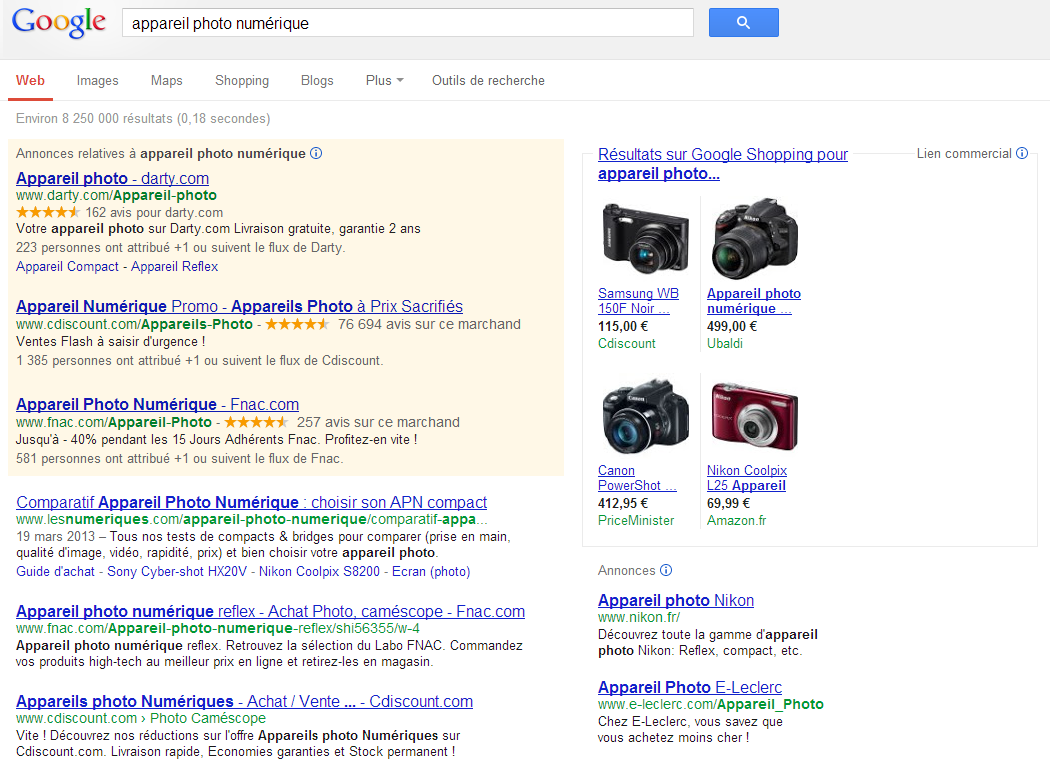Click the 'Appareil Compact' sitelink
The height and width of the screenshot is (764, 1050).
click(67, 266)
